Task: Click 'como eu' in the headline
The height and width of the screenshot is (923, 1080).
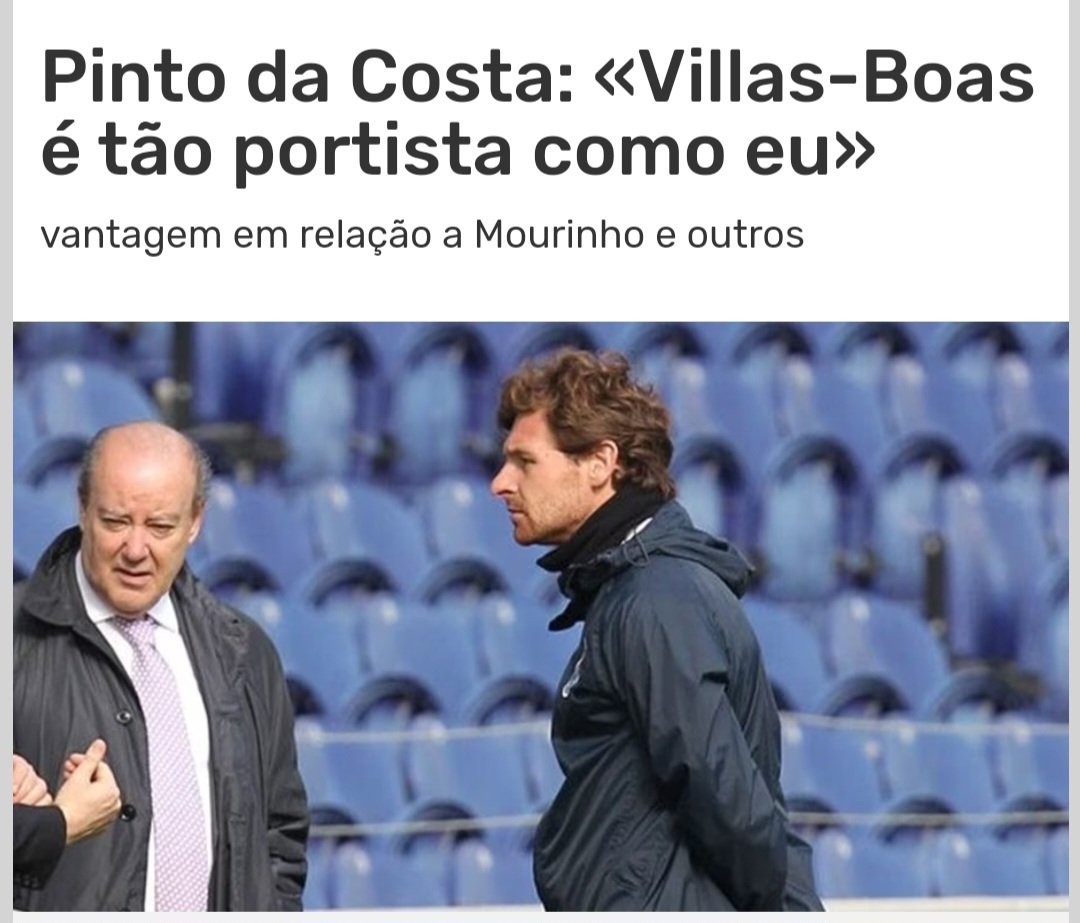Action: click(x=683, y=153)
